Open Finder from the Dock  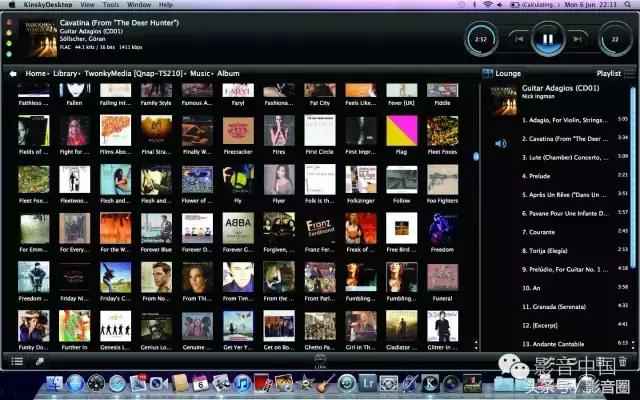(x=54, y=384)
